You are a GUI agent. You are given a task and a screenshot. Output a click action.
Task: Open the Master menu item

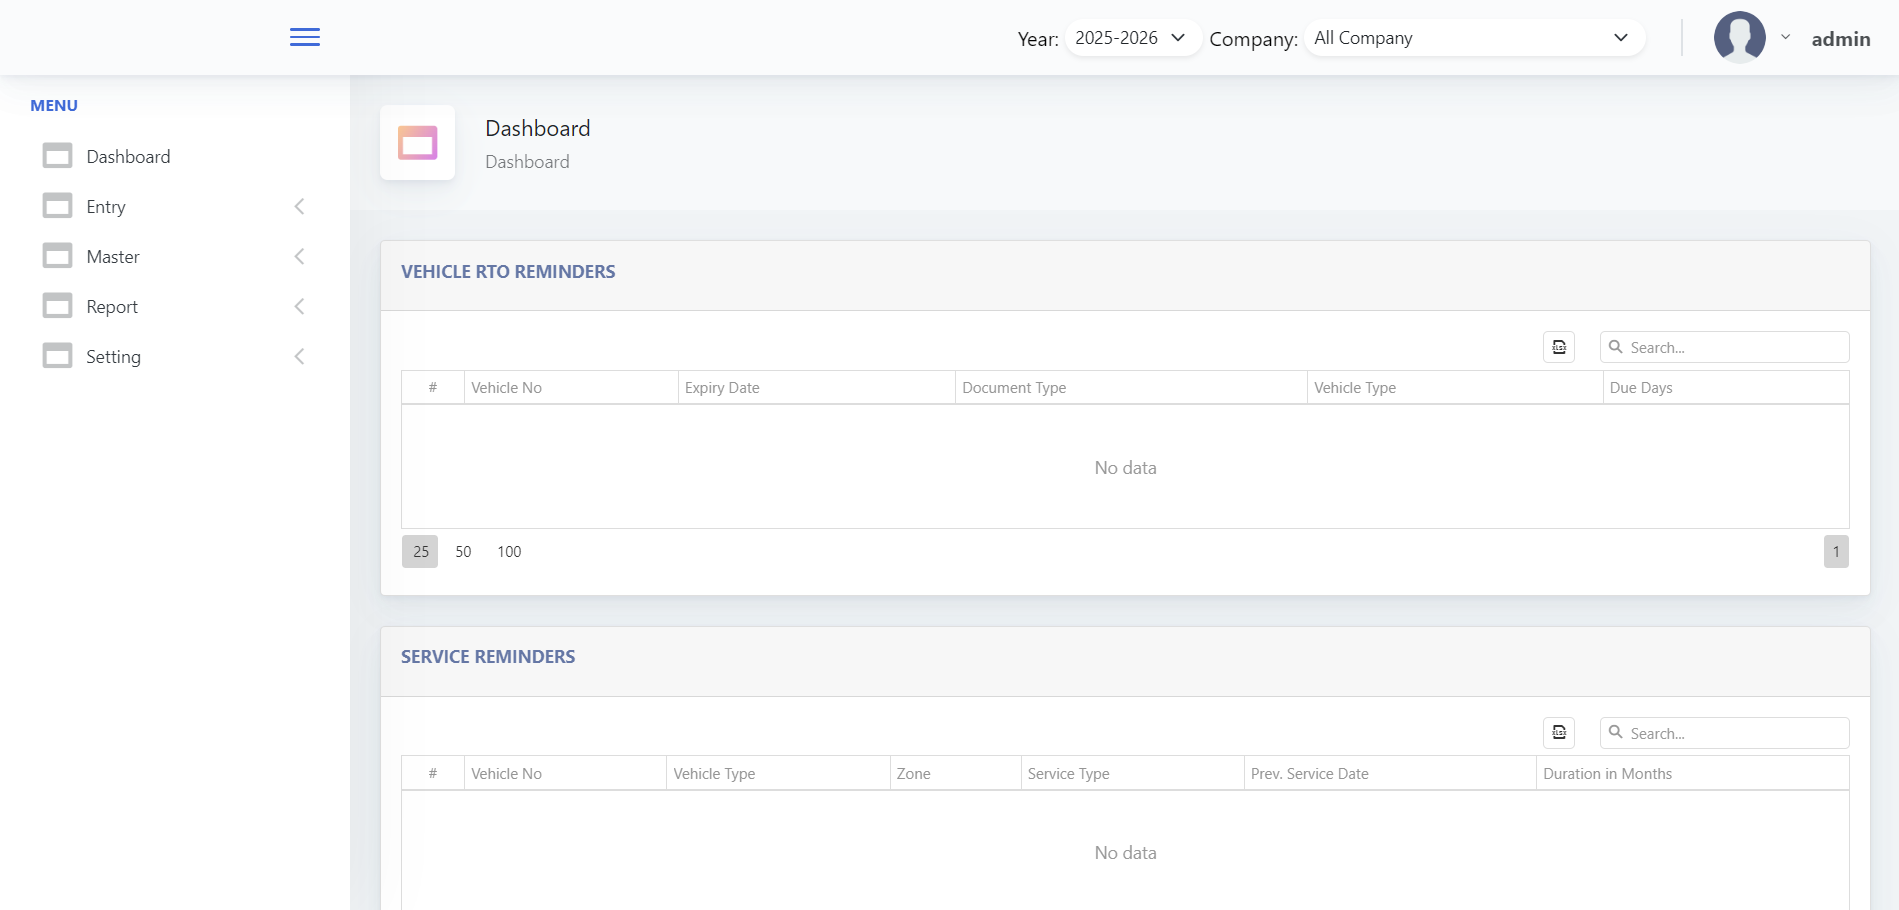point(113,257)
